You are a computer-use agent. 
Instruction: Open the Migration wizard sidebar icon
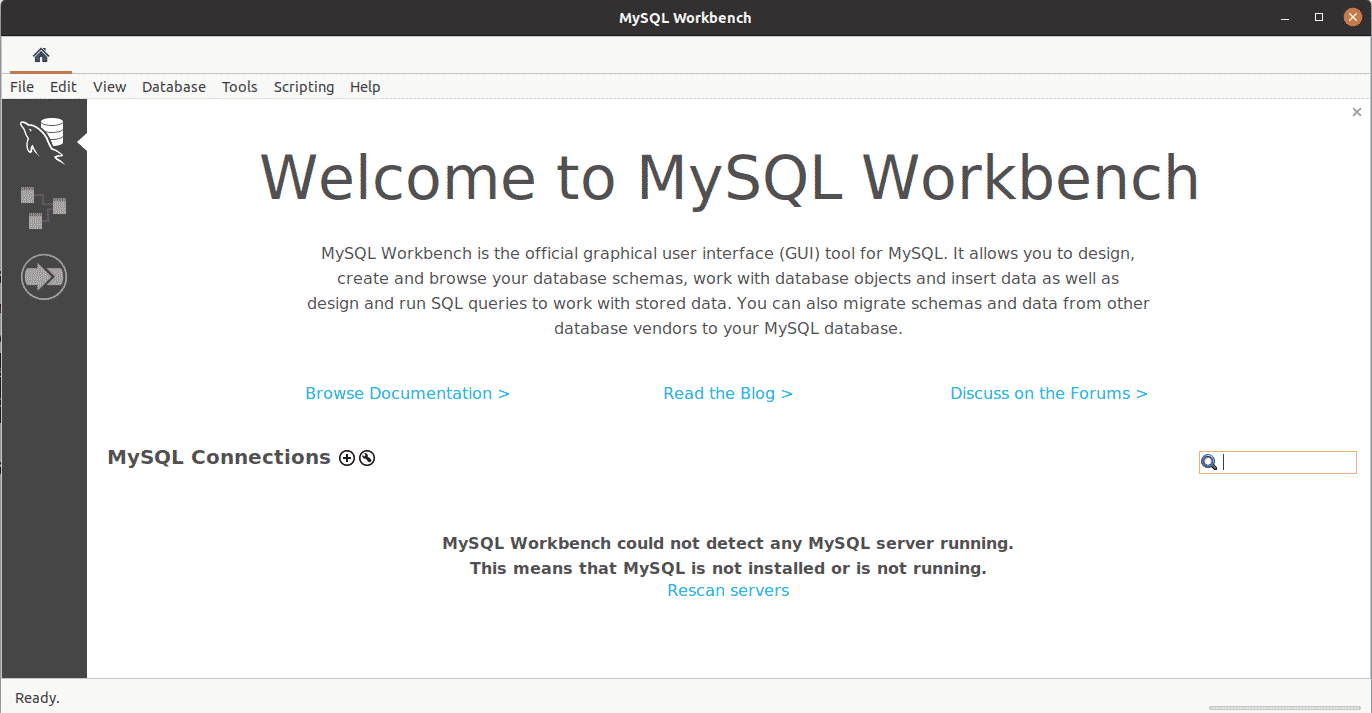43,276
